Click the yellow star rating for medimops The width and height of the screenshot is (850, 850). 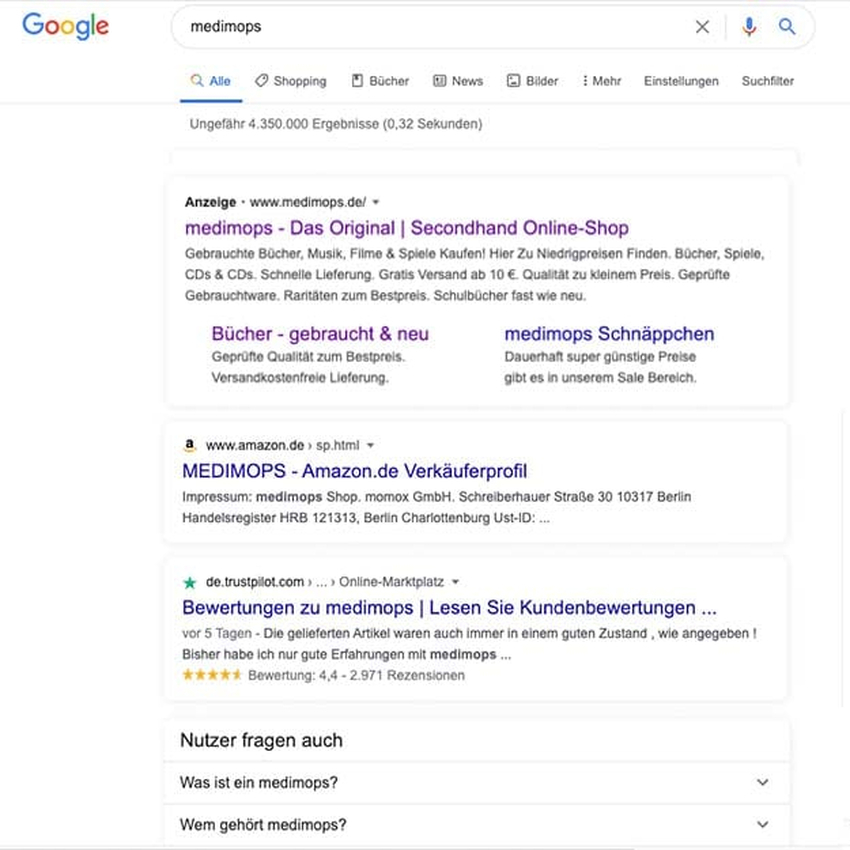point(212,675)
